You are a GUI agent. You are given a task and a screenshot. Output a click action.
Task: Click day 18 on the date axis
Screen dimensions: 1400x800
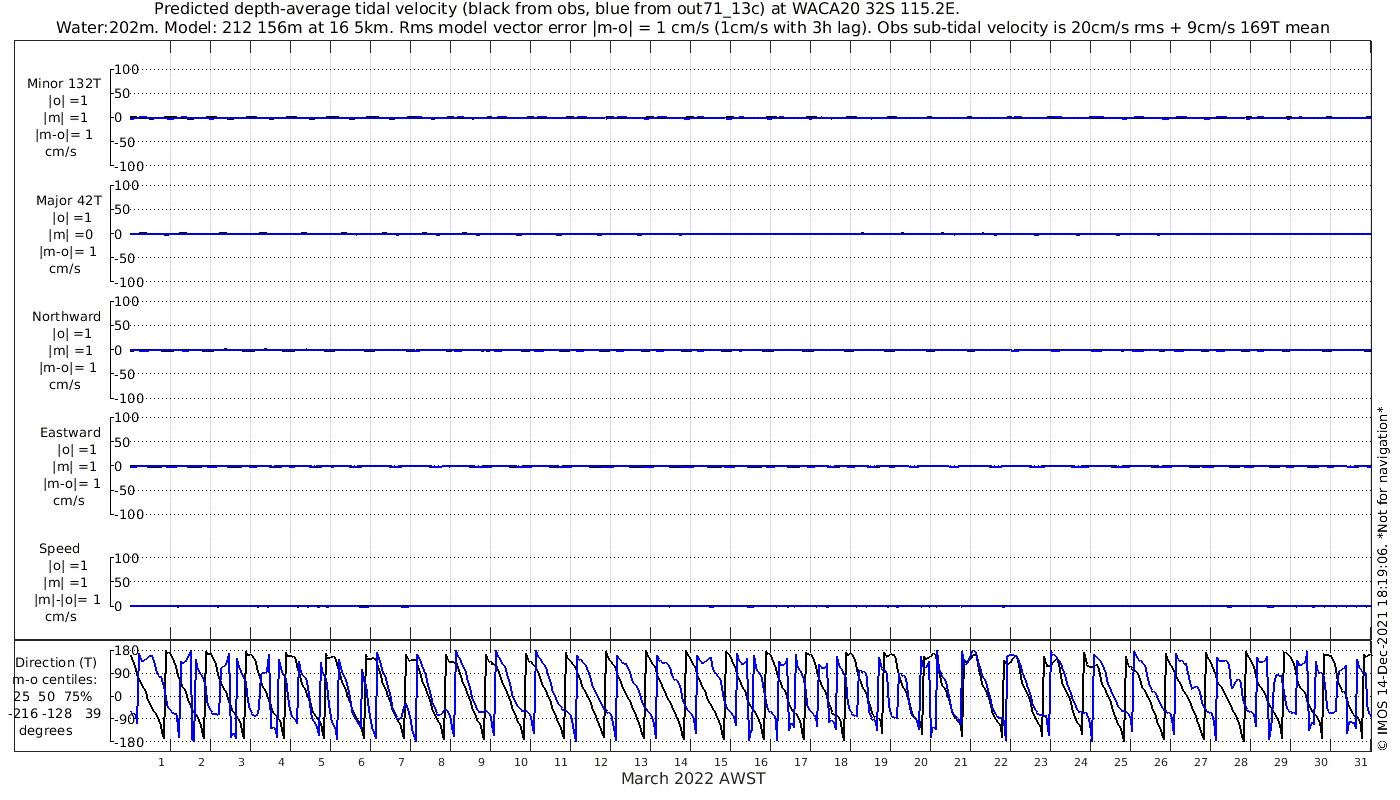click(841, 762)
